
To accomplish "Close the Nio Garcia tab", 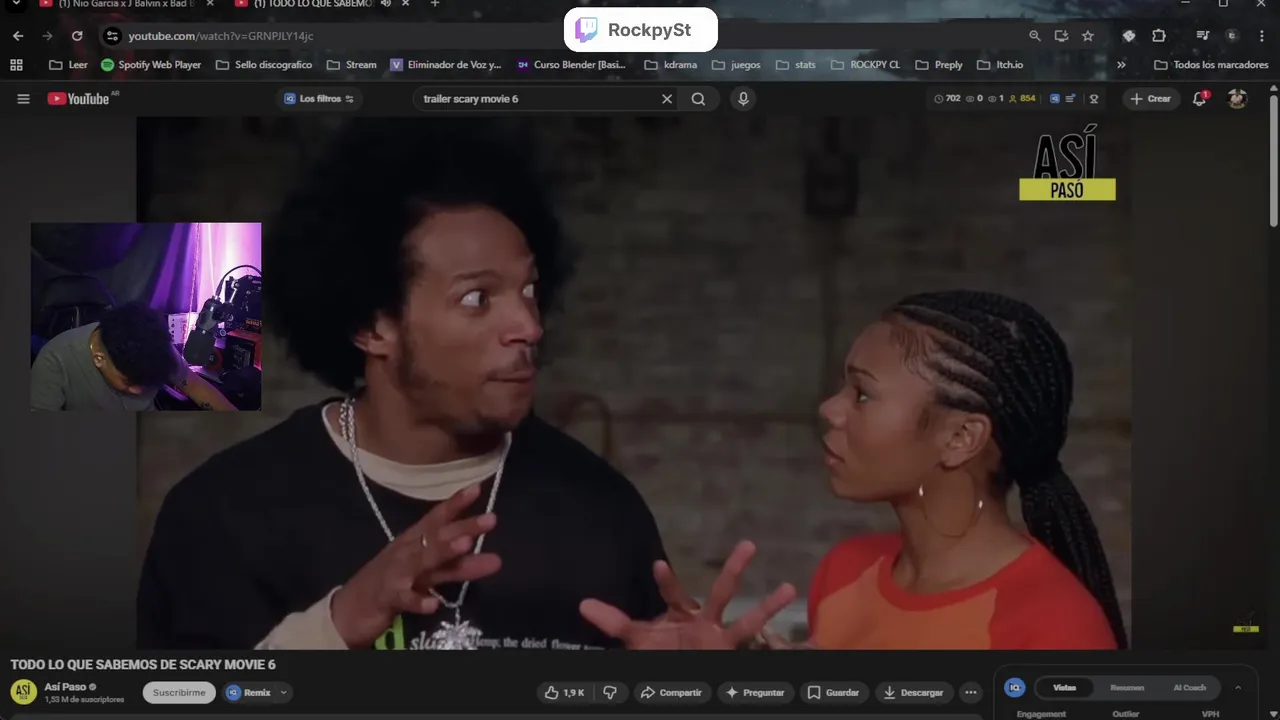I will [x=210, y=4].
